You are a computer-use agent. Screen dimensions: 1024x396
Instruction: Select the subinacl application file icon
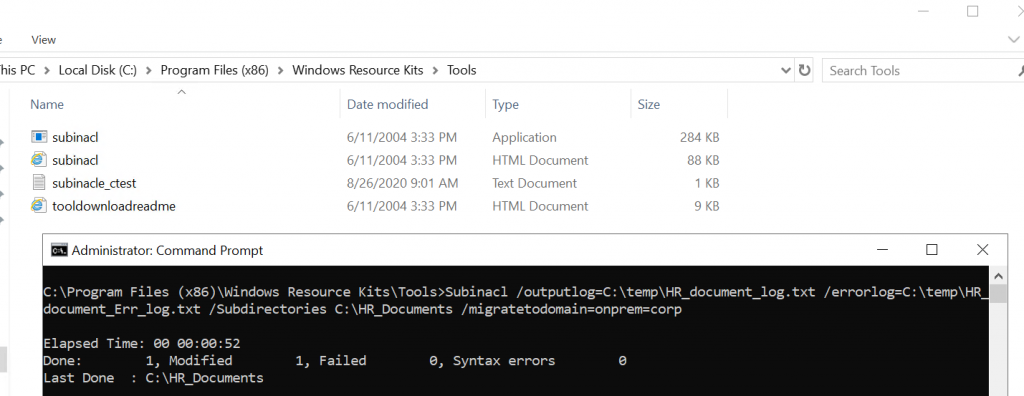tap(39, 137)
